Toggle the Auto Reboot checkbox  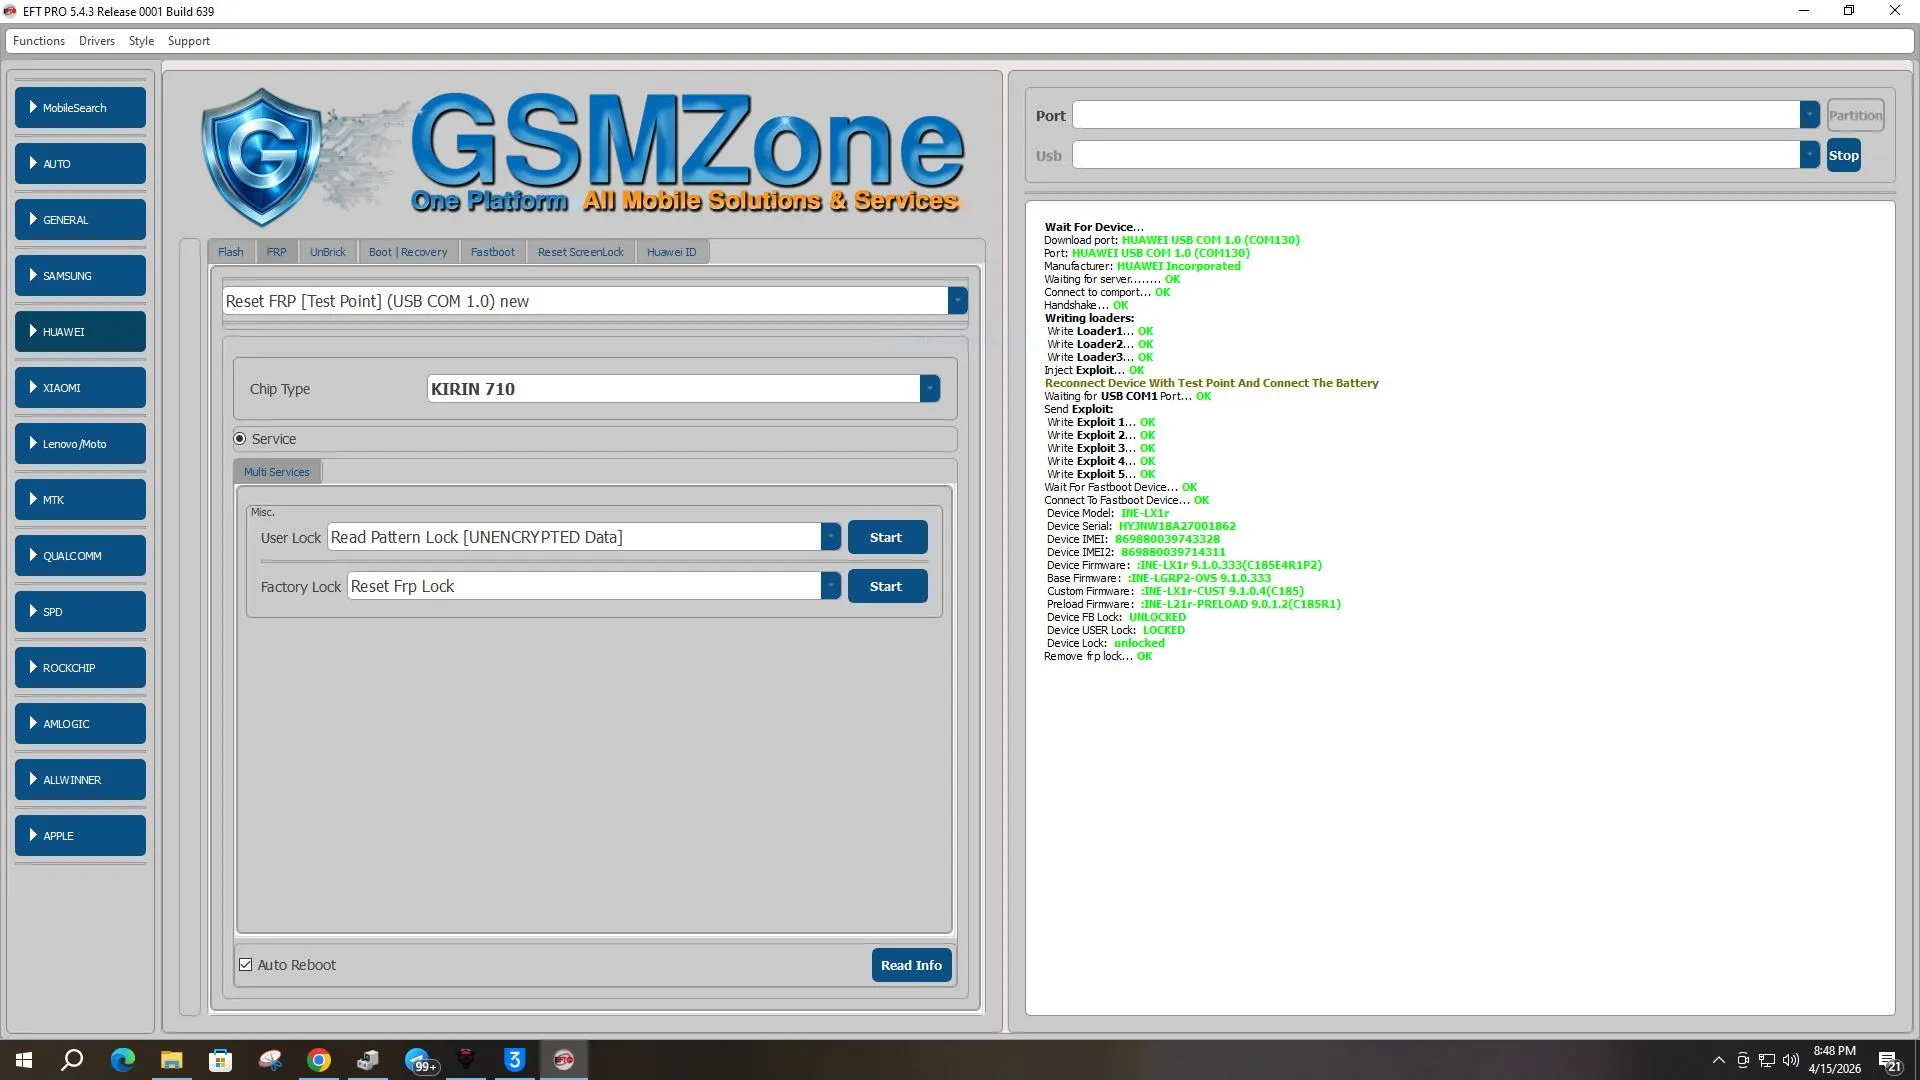click(x=246, y=965)
